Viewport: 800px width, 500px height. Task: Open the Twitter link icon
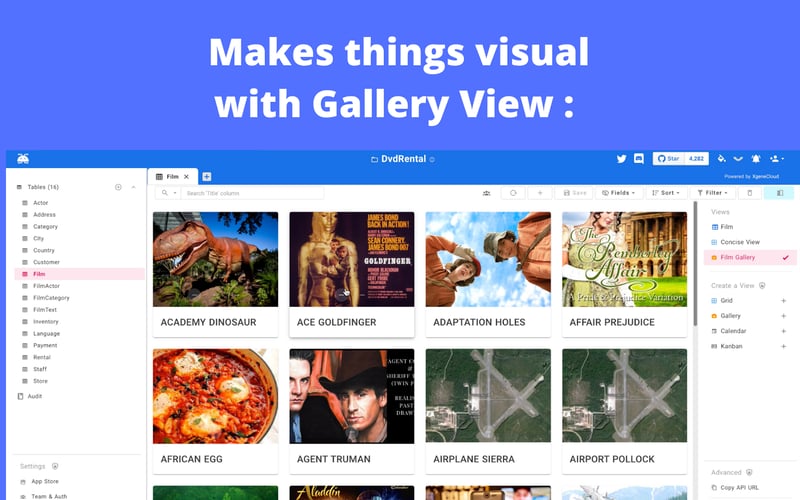pos(621,159)
